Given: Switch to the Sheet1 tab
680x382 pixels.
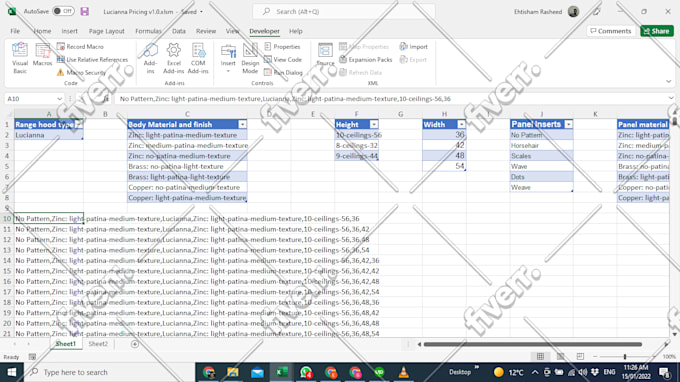Looking at the screenshot, I should click(65, 344).
